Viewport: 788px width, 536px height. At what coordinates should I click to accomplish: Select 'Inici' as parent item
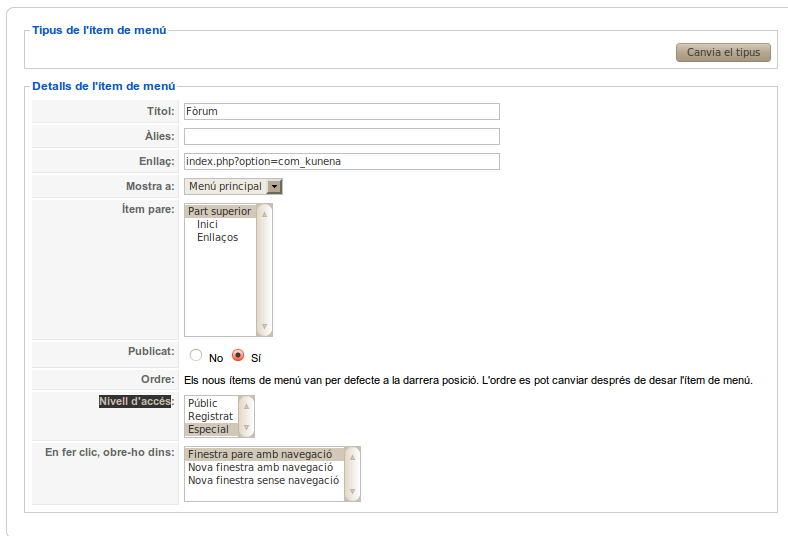207,224
